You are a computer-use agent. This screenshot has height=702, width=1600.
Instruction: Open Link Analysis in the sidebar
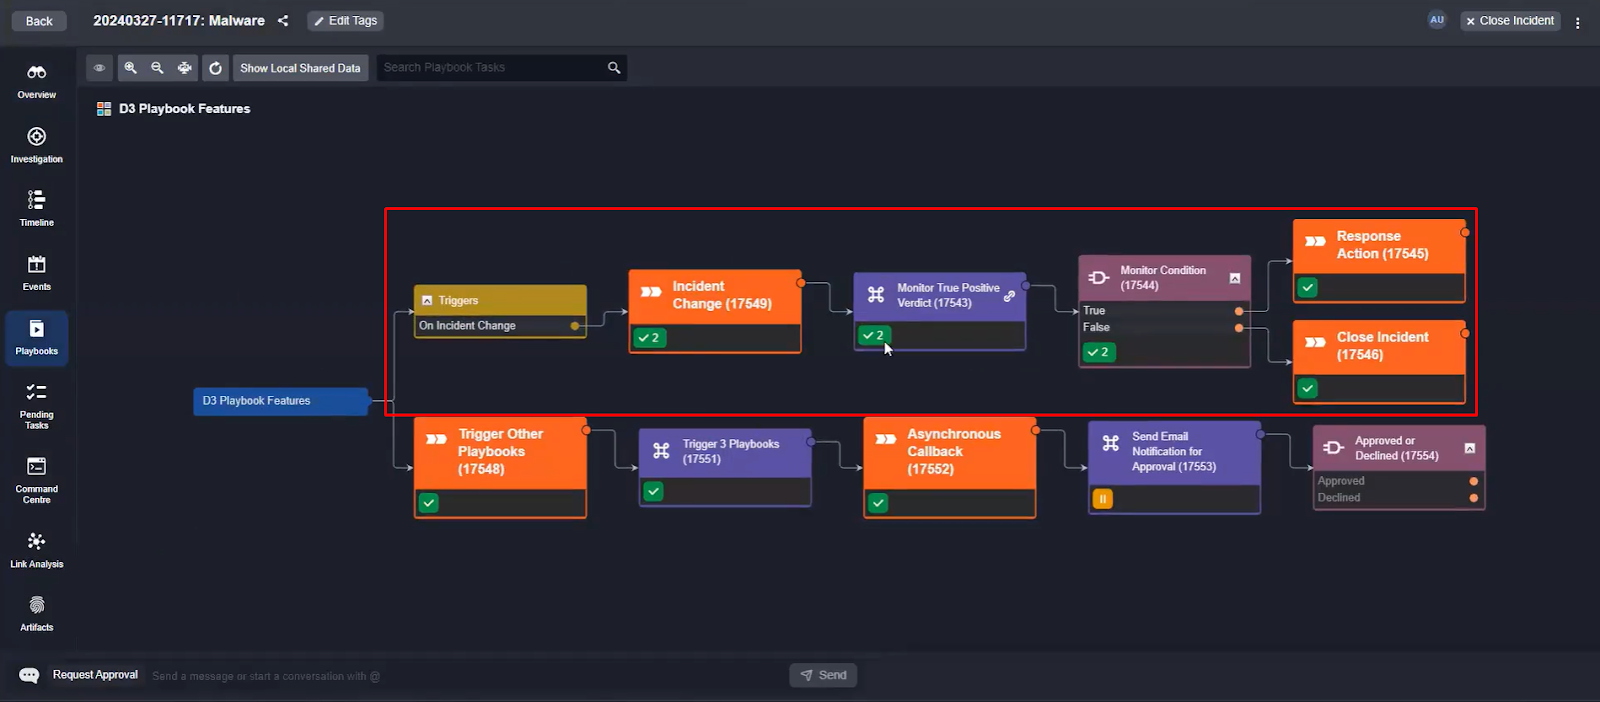[37, 550]
